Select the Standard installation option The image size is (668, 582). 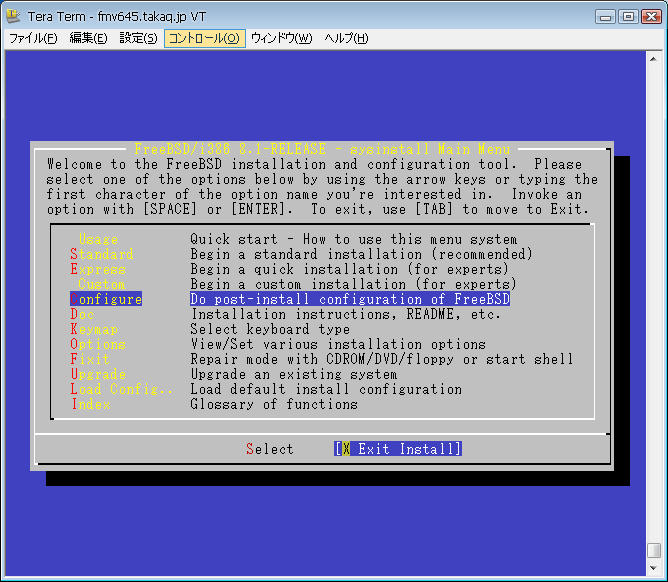pos(102,254)
